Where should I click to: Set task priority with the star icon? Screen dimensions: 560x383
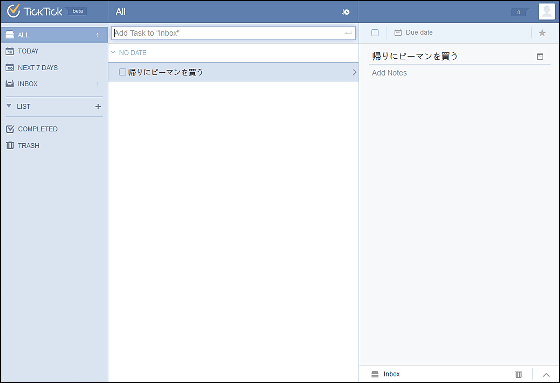[542, 33]
